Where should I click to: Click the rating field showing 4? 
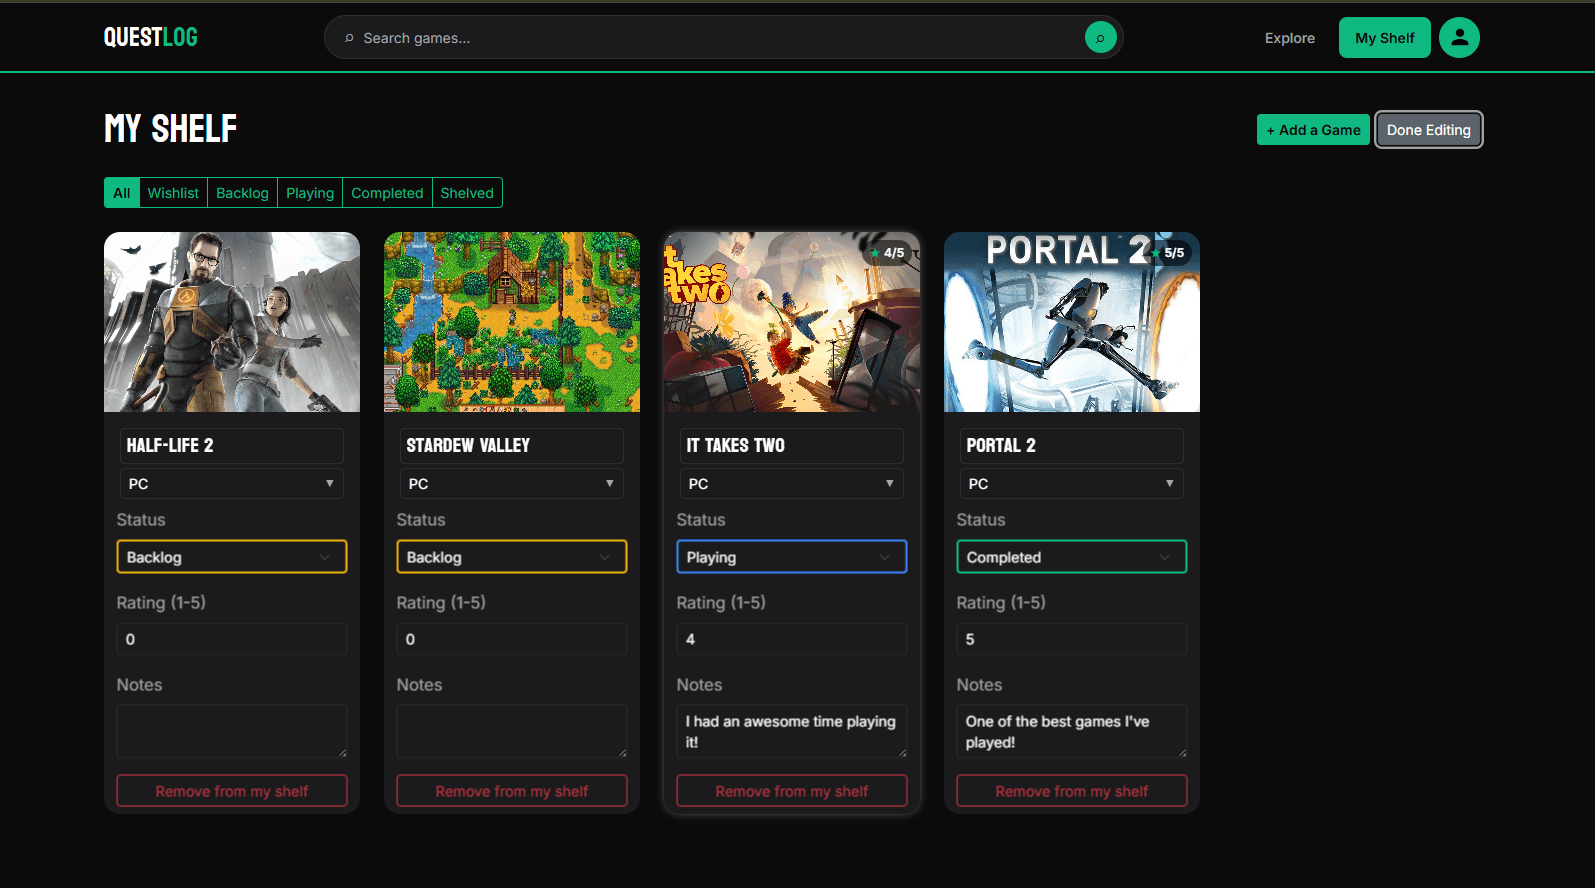[x=792, y=639]
